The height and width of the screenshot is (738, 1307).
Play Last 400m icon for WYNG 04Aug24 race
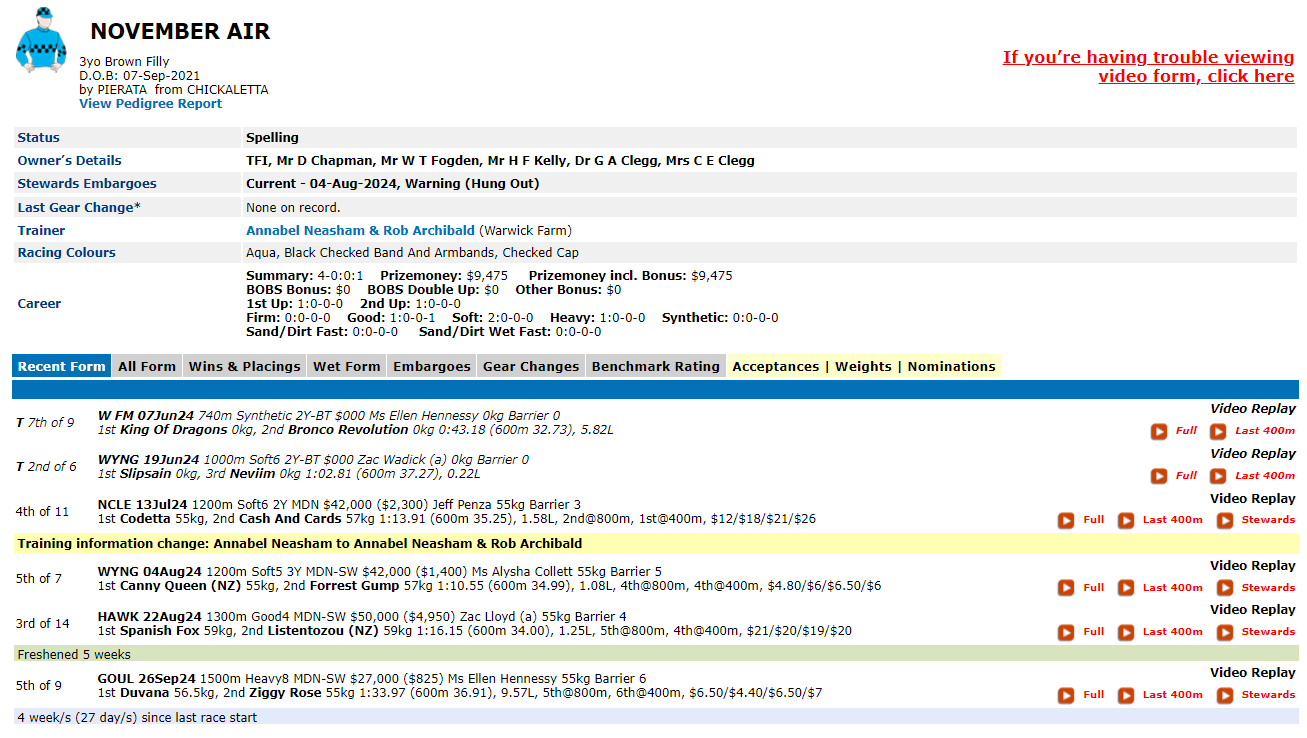click(x=1126, y=588)
